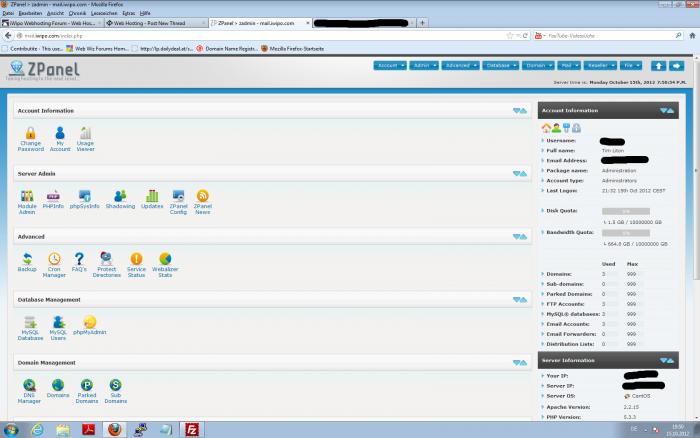Collapse the sidebar Server Information panel

(667, 360)
